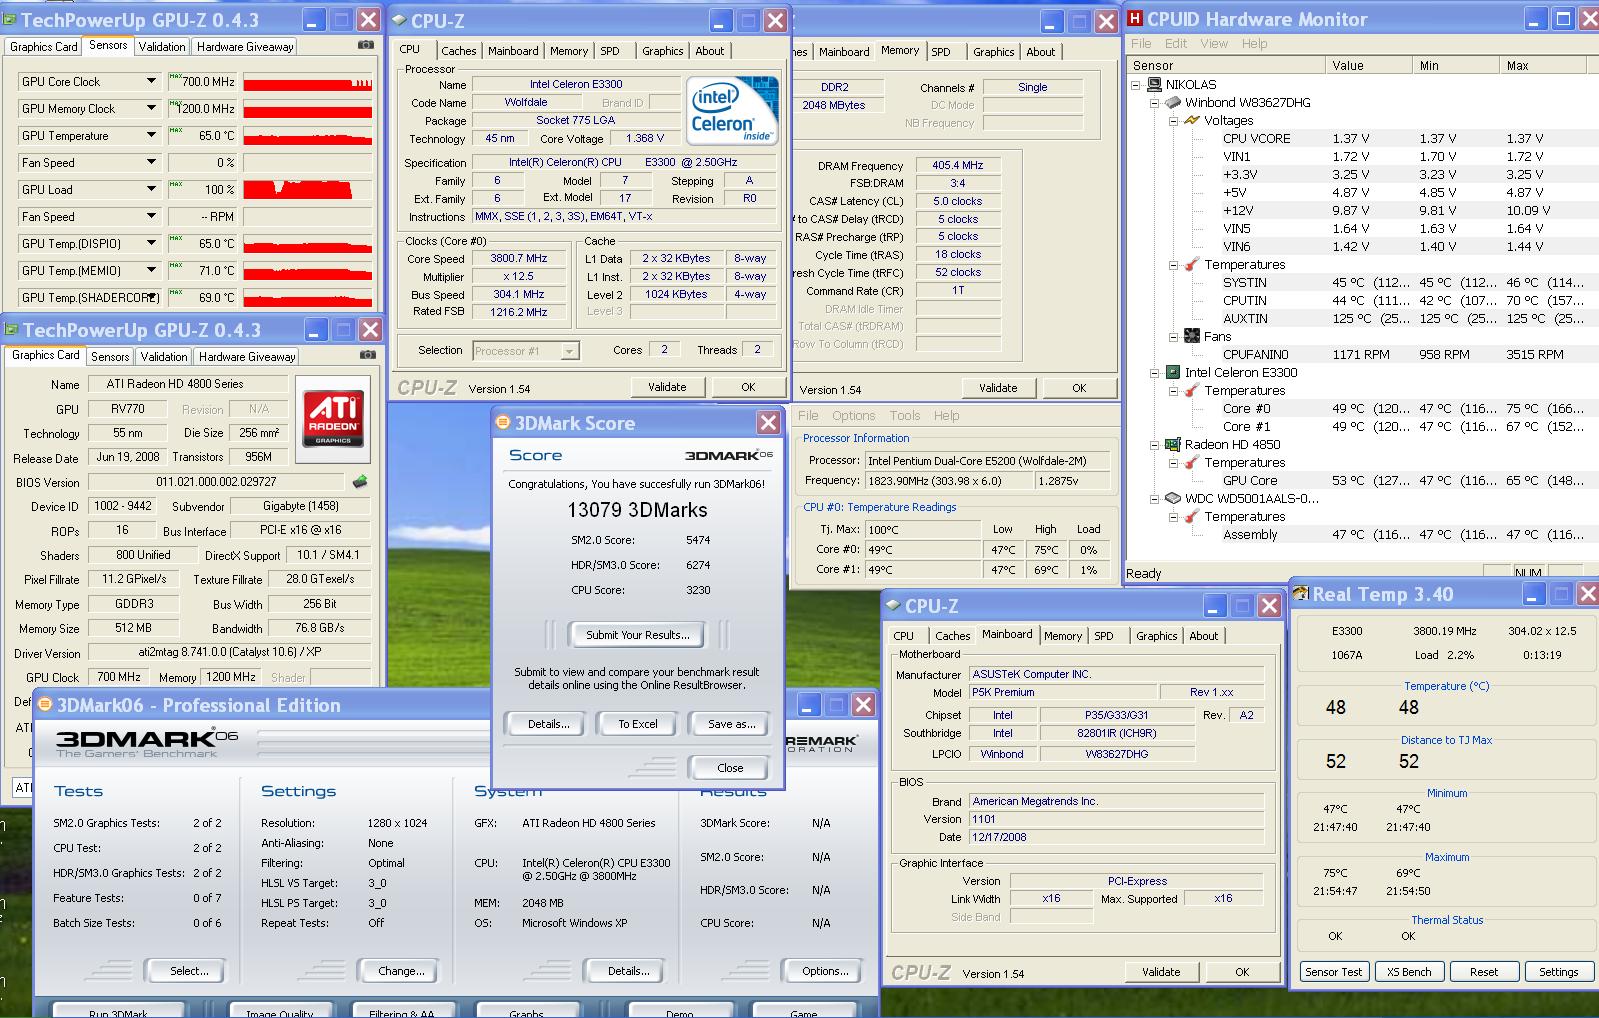Click the Voltages lightning icon in the tree
The width and height of the screenshot is (1599, 1018).
[1191, 120]
